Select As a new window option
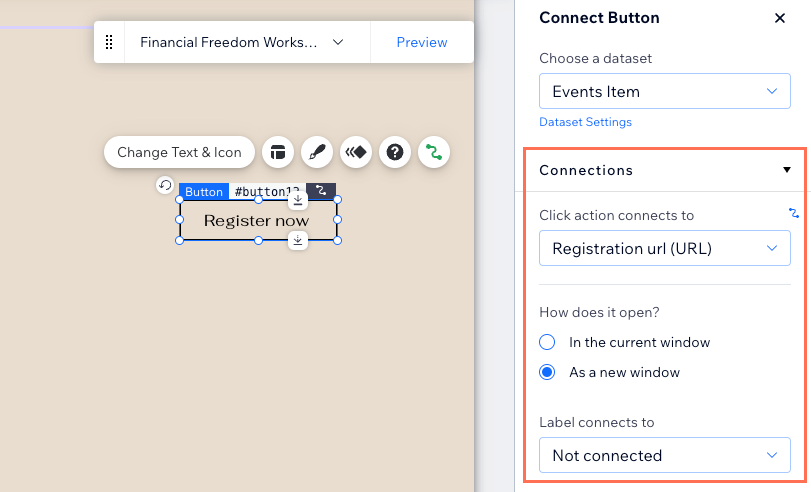Viewport: 811px width, 492px height. coord(609,372)
